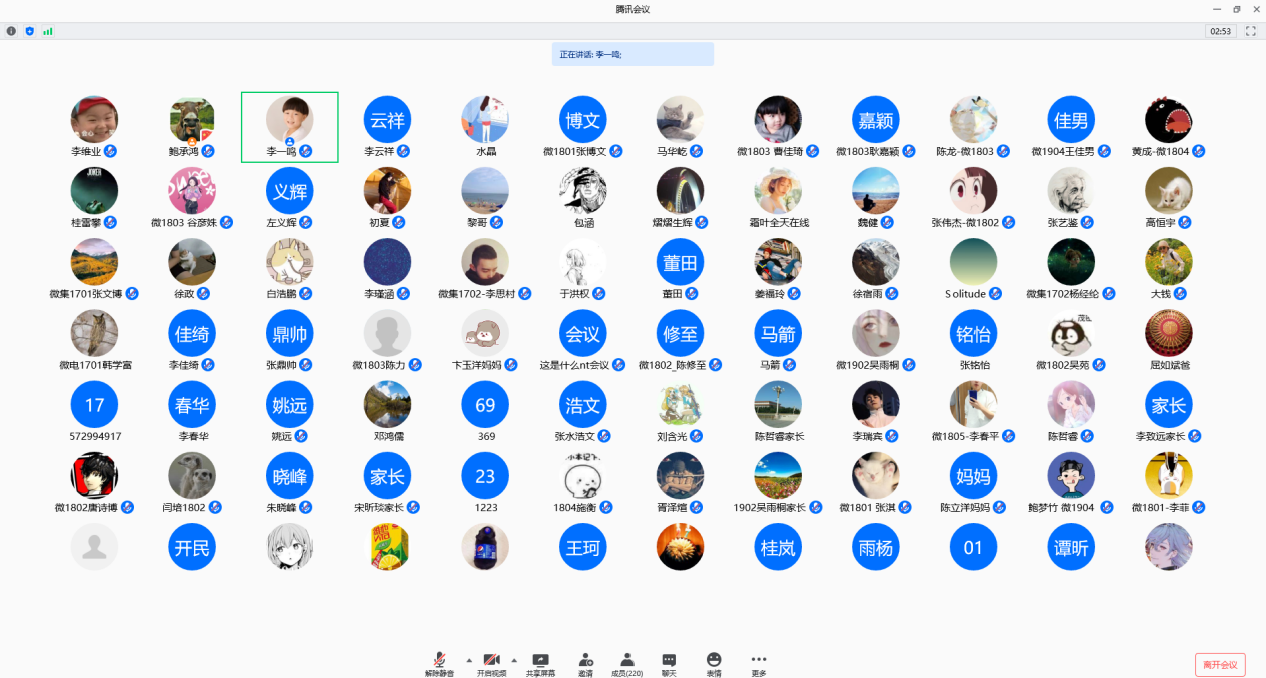The width and height of the screenshot is (1266, 678).
Task: Open the Members (成员 220) list
Action: (x=627, y=663)
